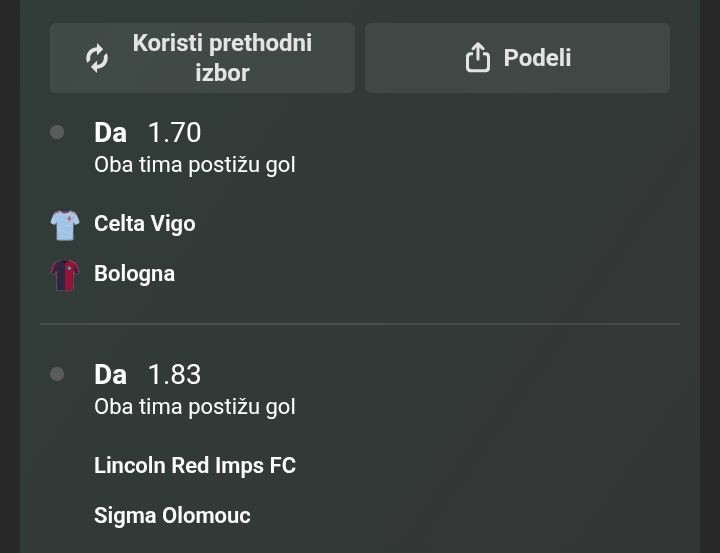Open the Bologna team name
Screen dimensions: 720x553
pos(134,273)
